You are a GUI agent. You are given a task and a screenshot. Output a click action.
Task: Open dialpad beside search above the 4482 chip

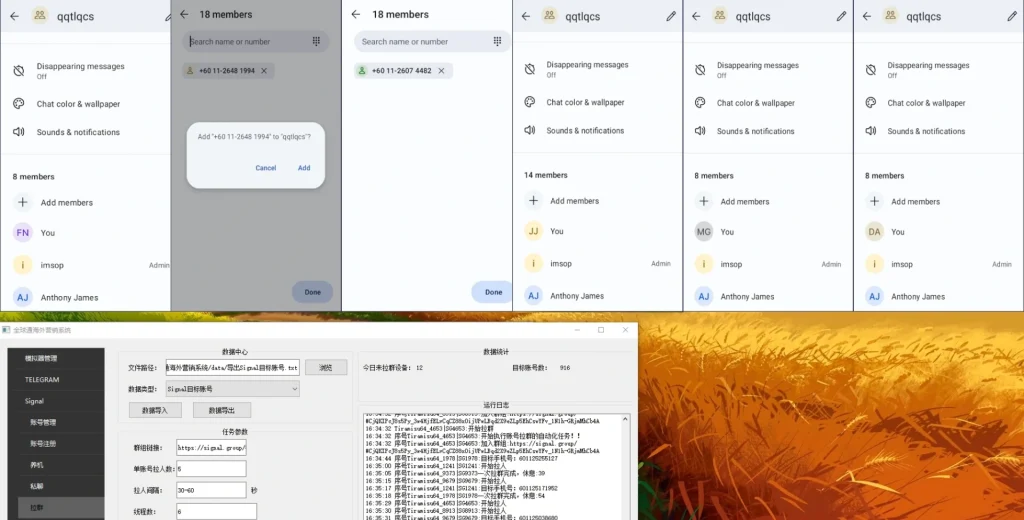497,41
